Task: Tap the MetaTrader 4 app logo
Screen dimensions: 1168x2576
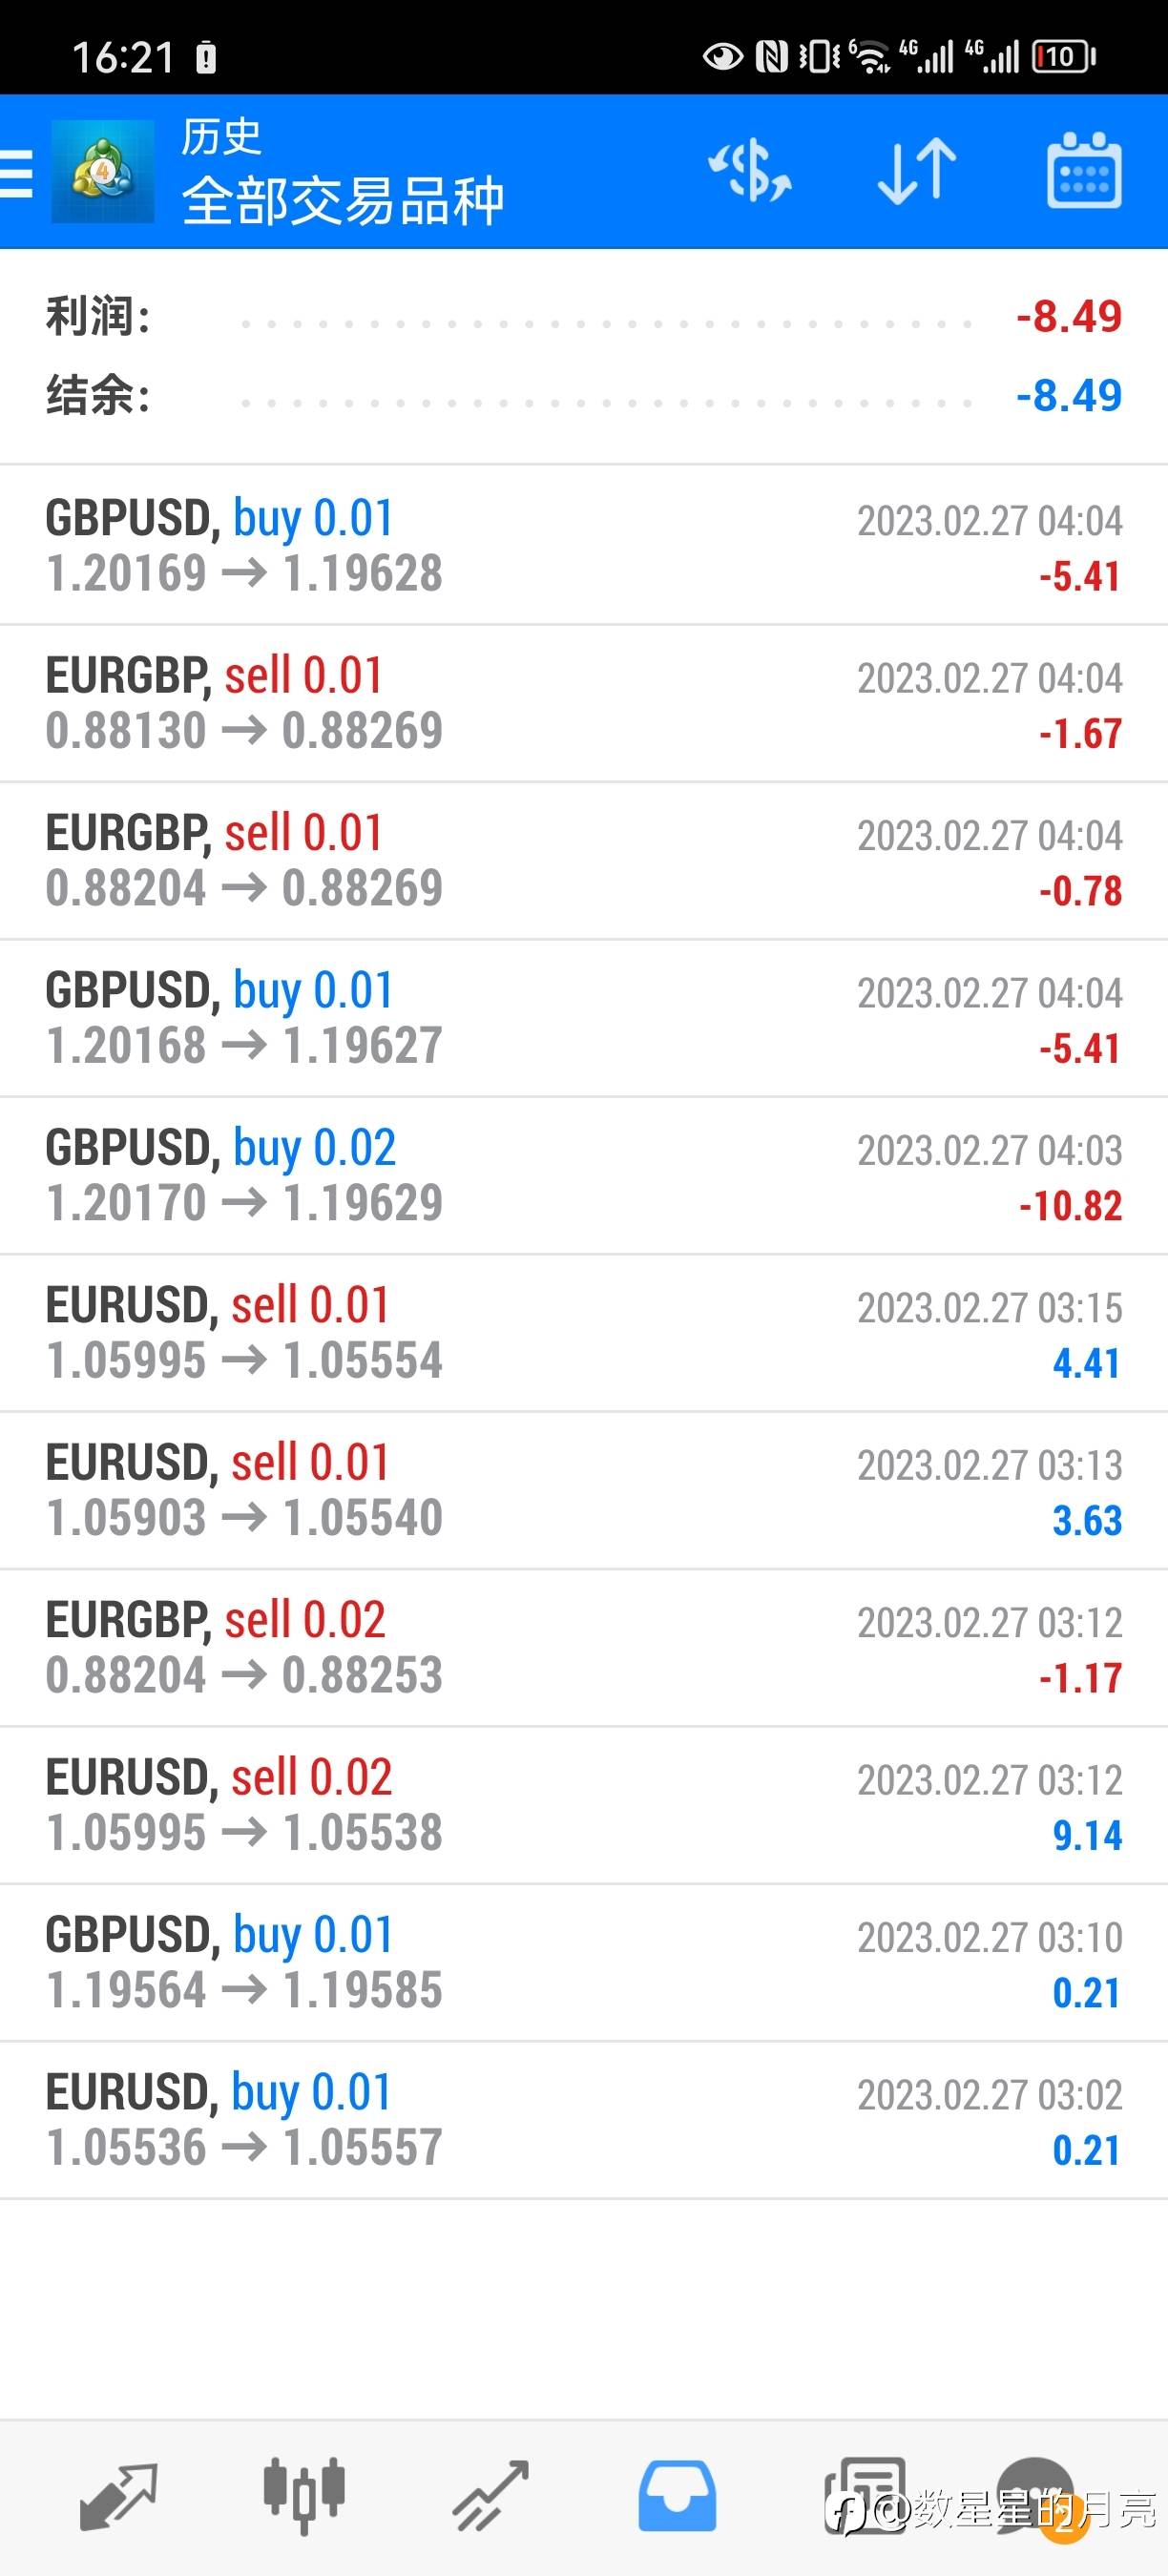Action: [x=103, y=171]
